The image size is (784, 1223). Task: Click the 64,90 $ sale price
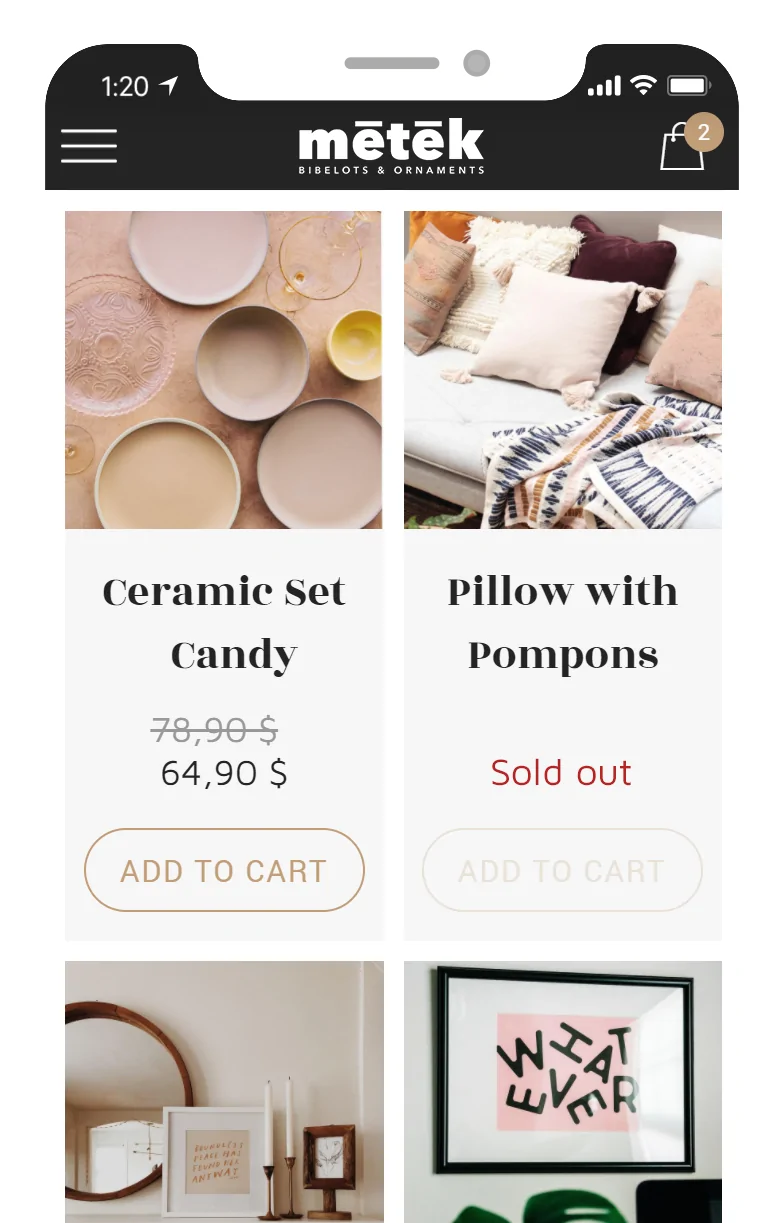pyautogui.click(x=224, y=773)
